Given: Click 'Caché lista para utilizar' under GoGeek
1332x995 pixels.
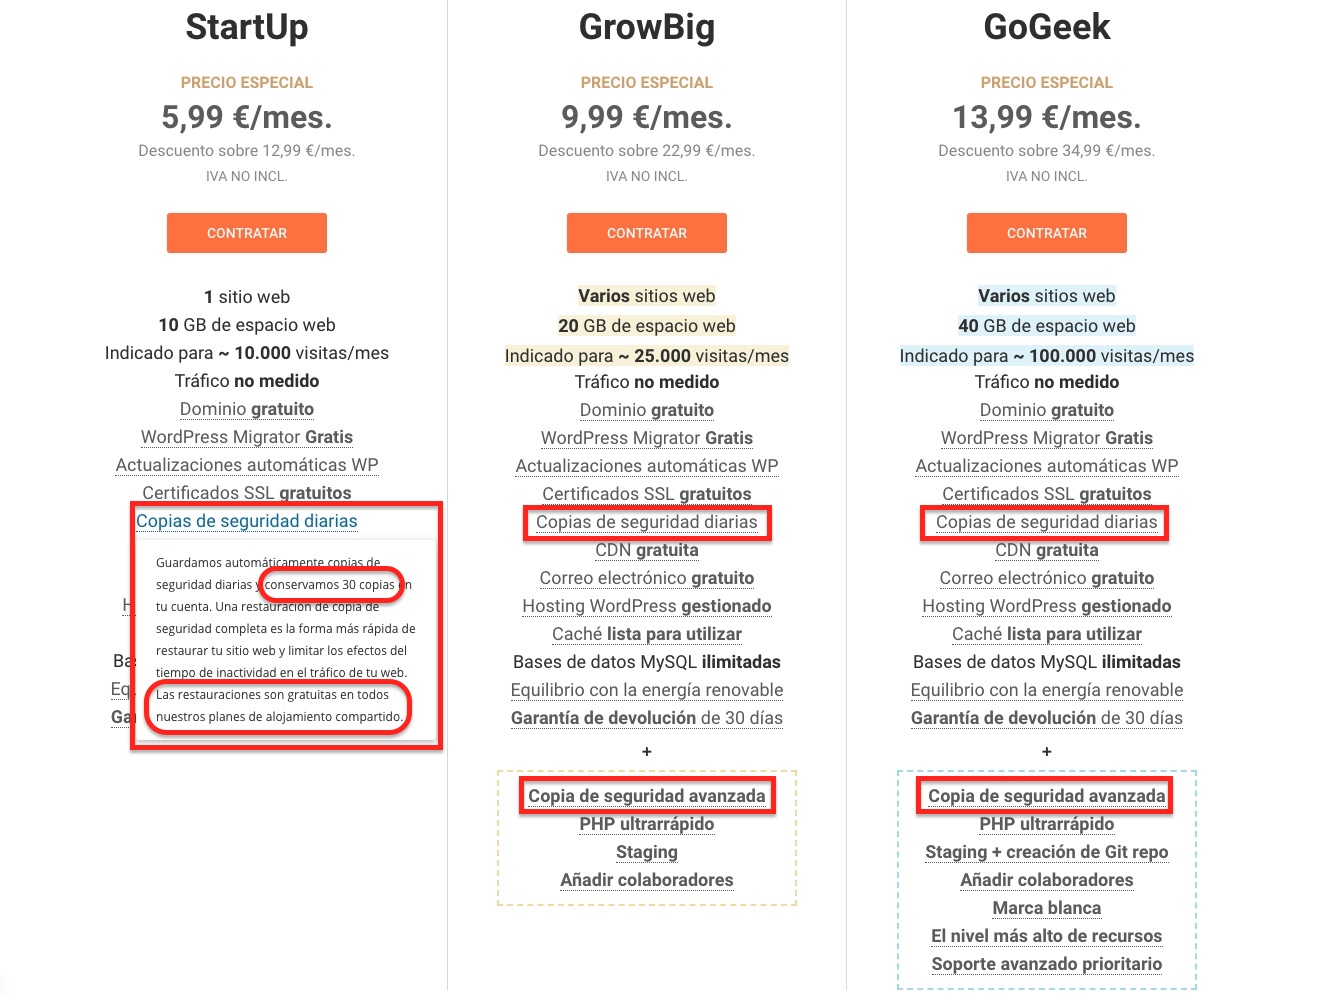Looking at the screenshot, I should point(1046,634).
